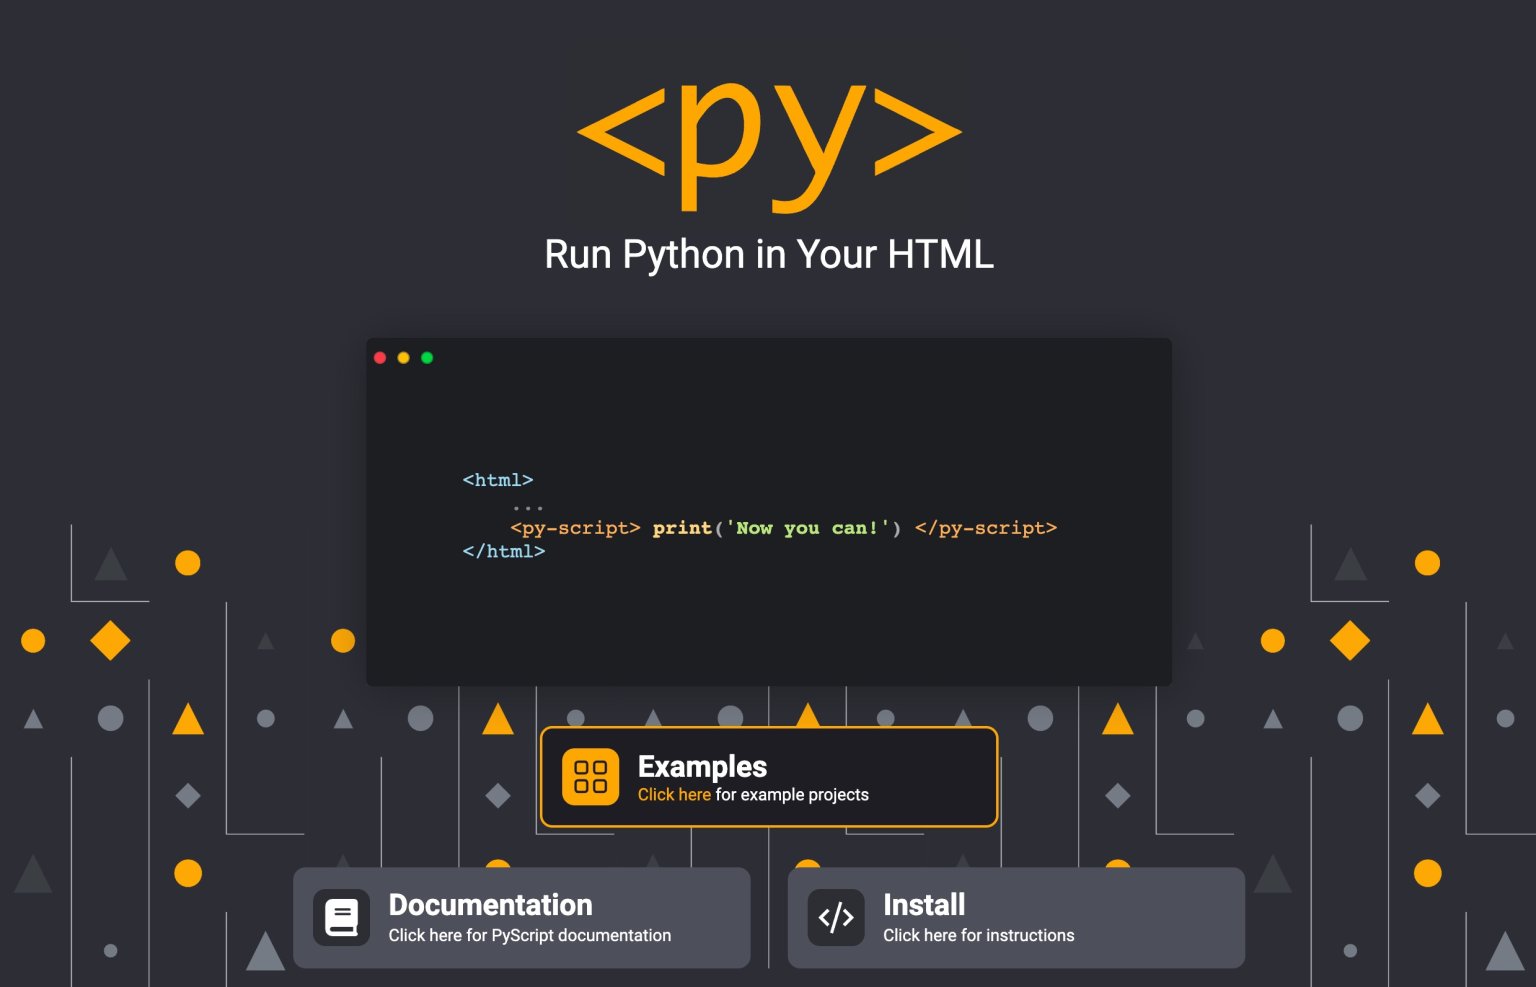The image size is (1536, 987).
Task: Click the orange diamond decoration on the left
Action: click(111, 639)
